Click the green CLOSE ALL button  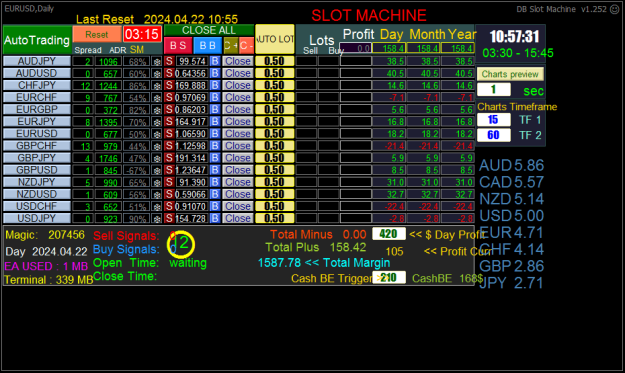click(209, 30)
